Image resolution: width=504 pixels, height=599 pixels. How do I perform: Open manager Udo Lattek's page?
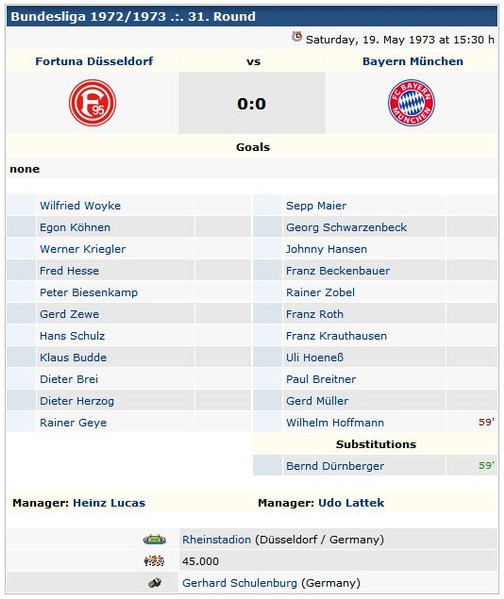(x=351, y=503)
